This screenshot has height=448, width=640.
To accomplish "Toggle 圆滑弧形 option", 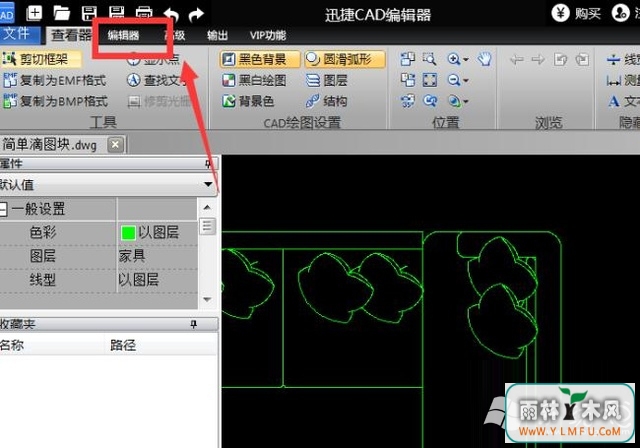I will point(345,60).
